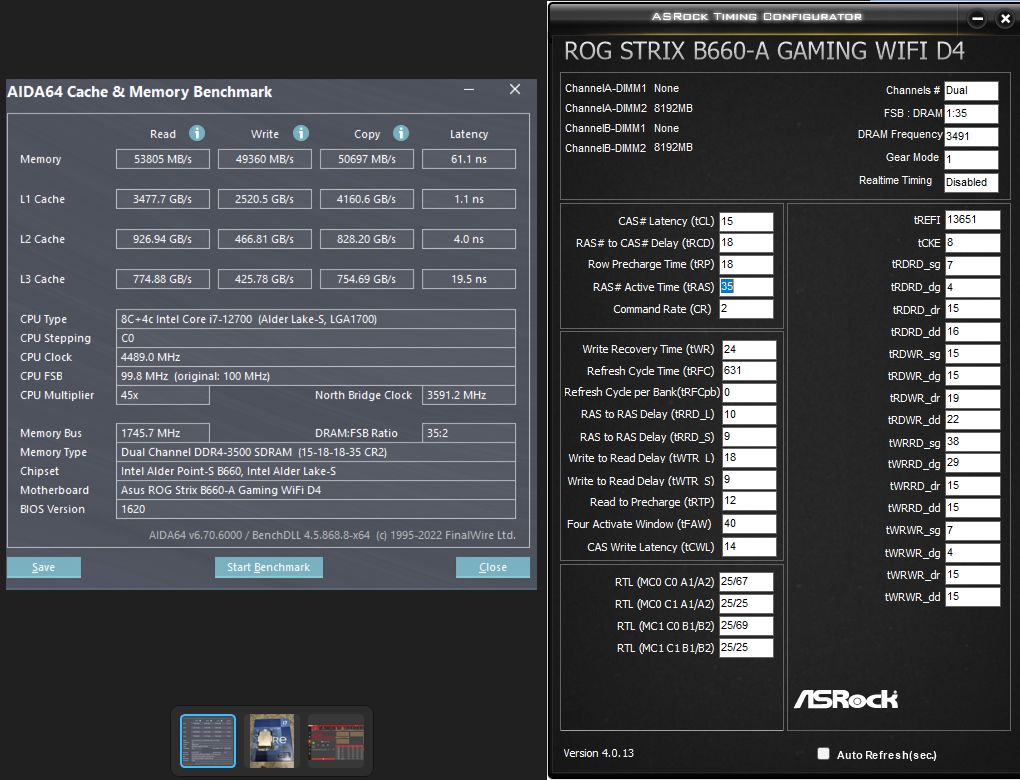Enable the Auto Refresh(sec) checkbox
The width and height of the screenshot is (1020, 780).
click(824, 753)
